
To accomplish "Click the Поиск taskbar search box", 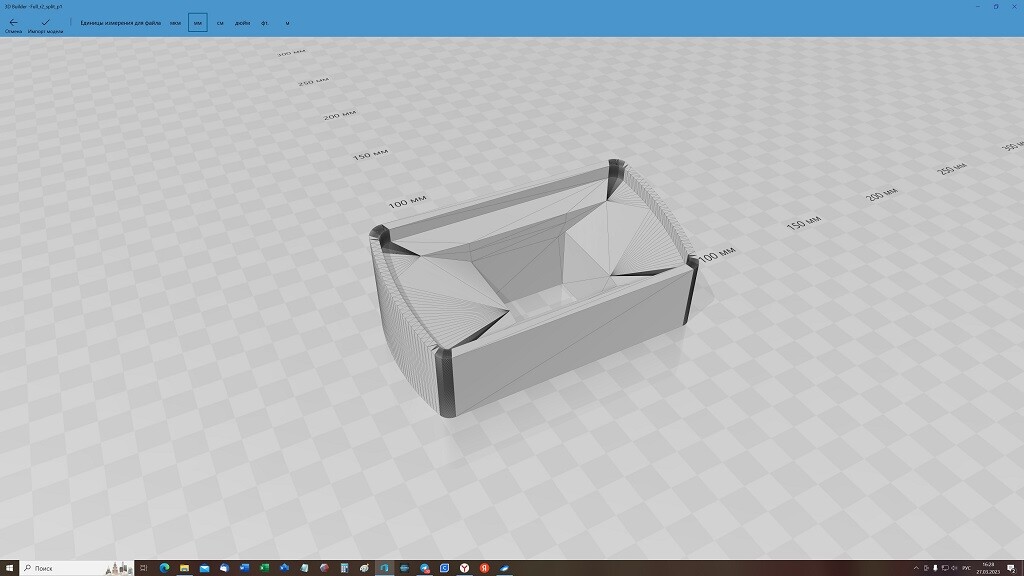I will 77,568.
